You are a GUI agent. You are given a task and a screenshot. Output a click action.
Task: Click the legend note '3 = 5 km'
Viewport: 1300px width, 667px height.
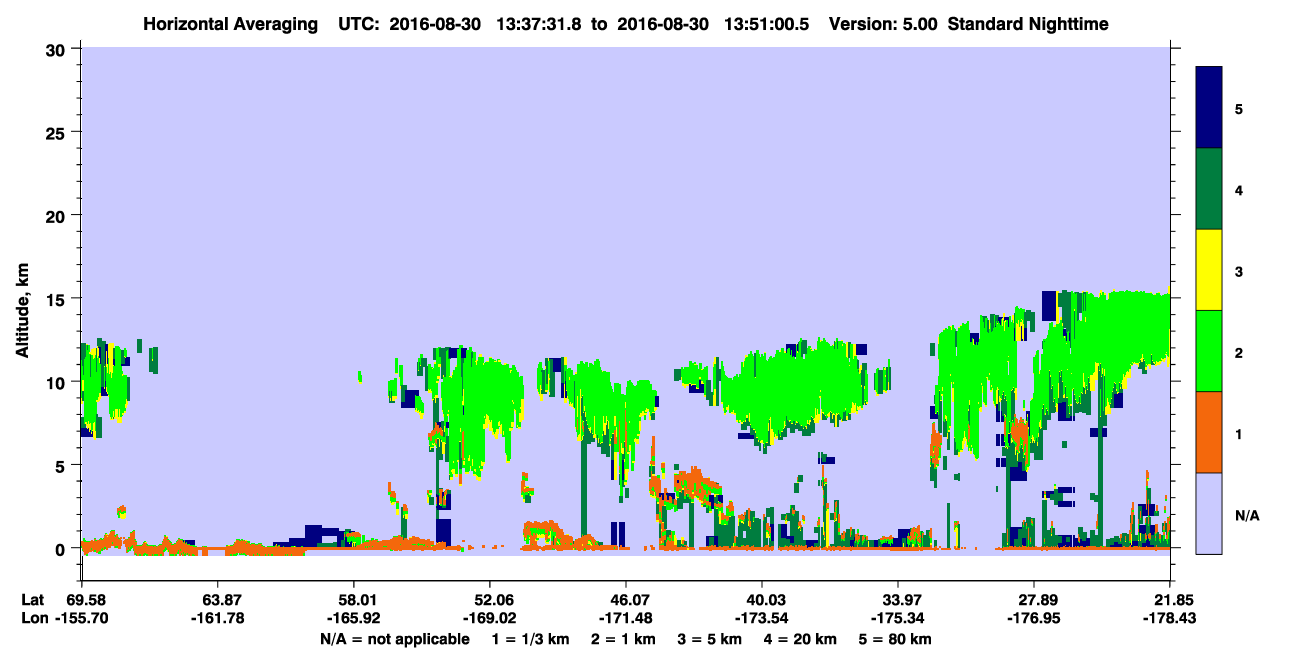click(x=709, y=639)
